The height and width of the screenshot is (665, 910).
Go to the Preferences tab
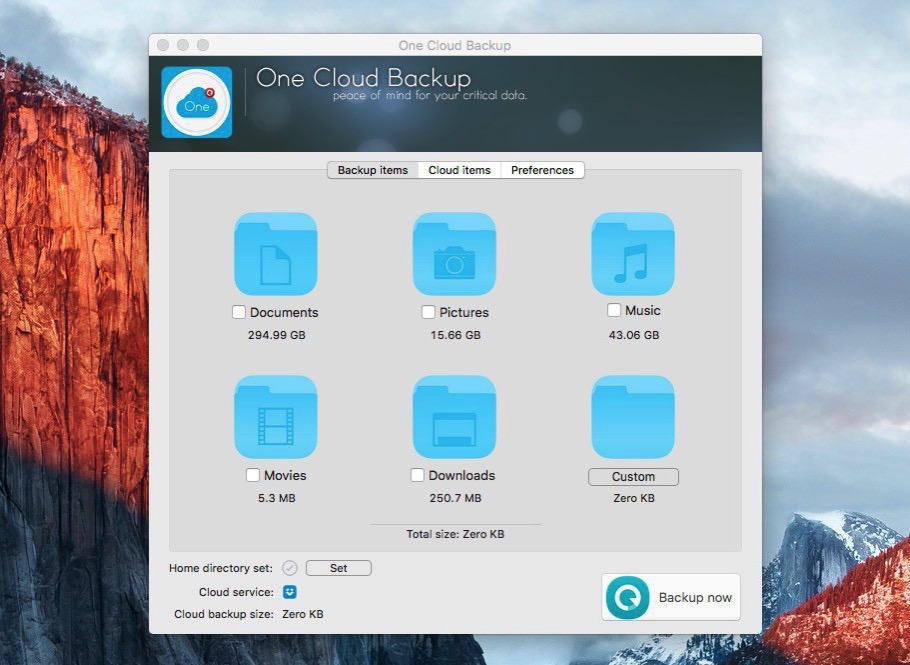pyautogui.click(x=542, y=170)
